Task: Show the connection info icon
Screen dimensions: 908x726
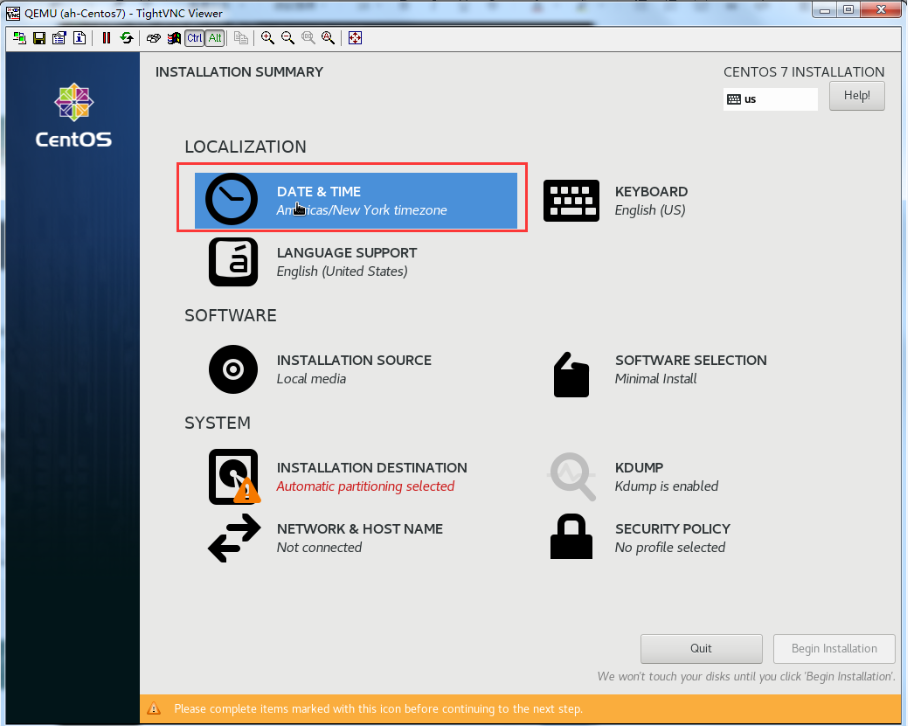Action: pos(78,38)
